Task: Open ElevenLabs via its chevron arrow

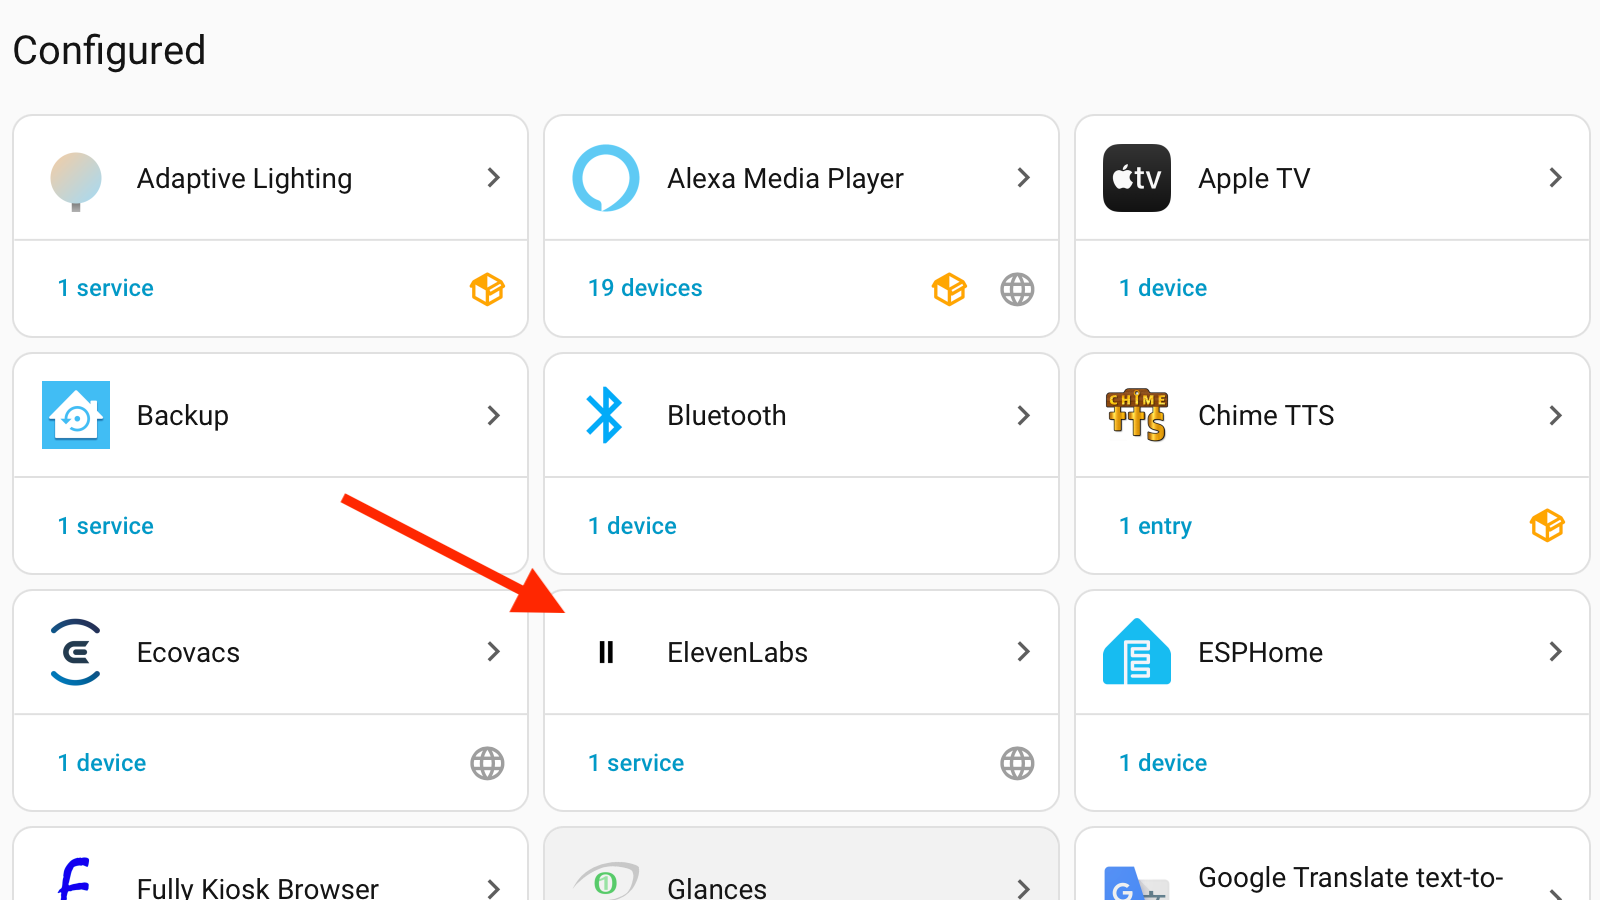Action: [1024, 652]
